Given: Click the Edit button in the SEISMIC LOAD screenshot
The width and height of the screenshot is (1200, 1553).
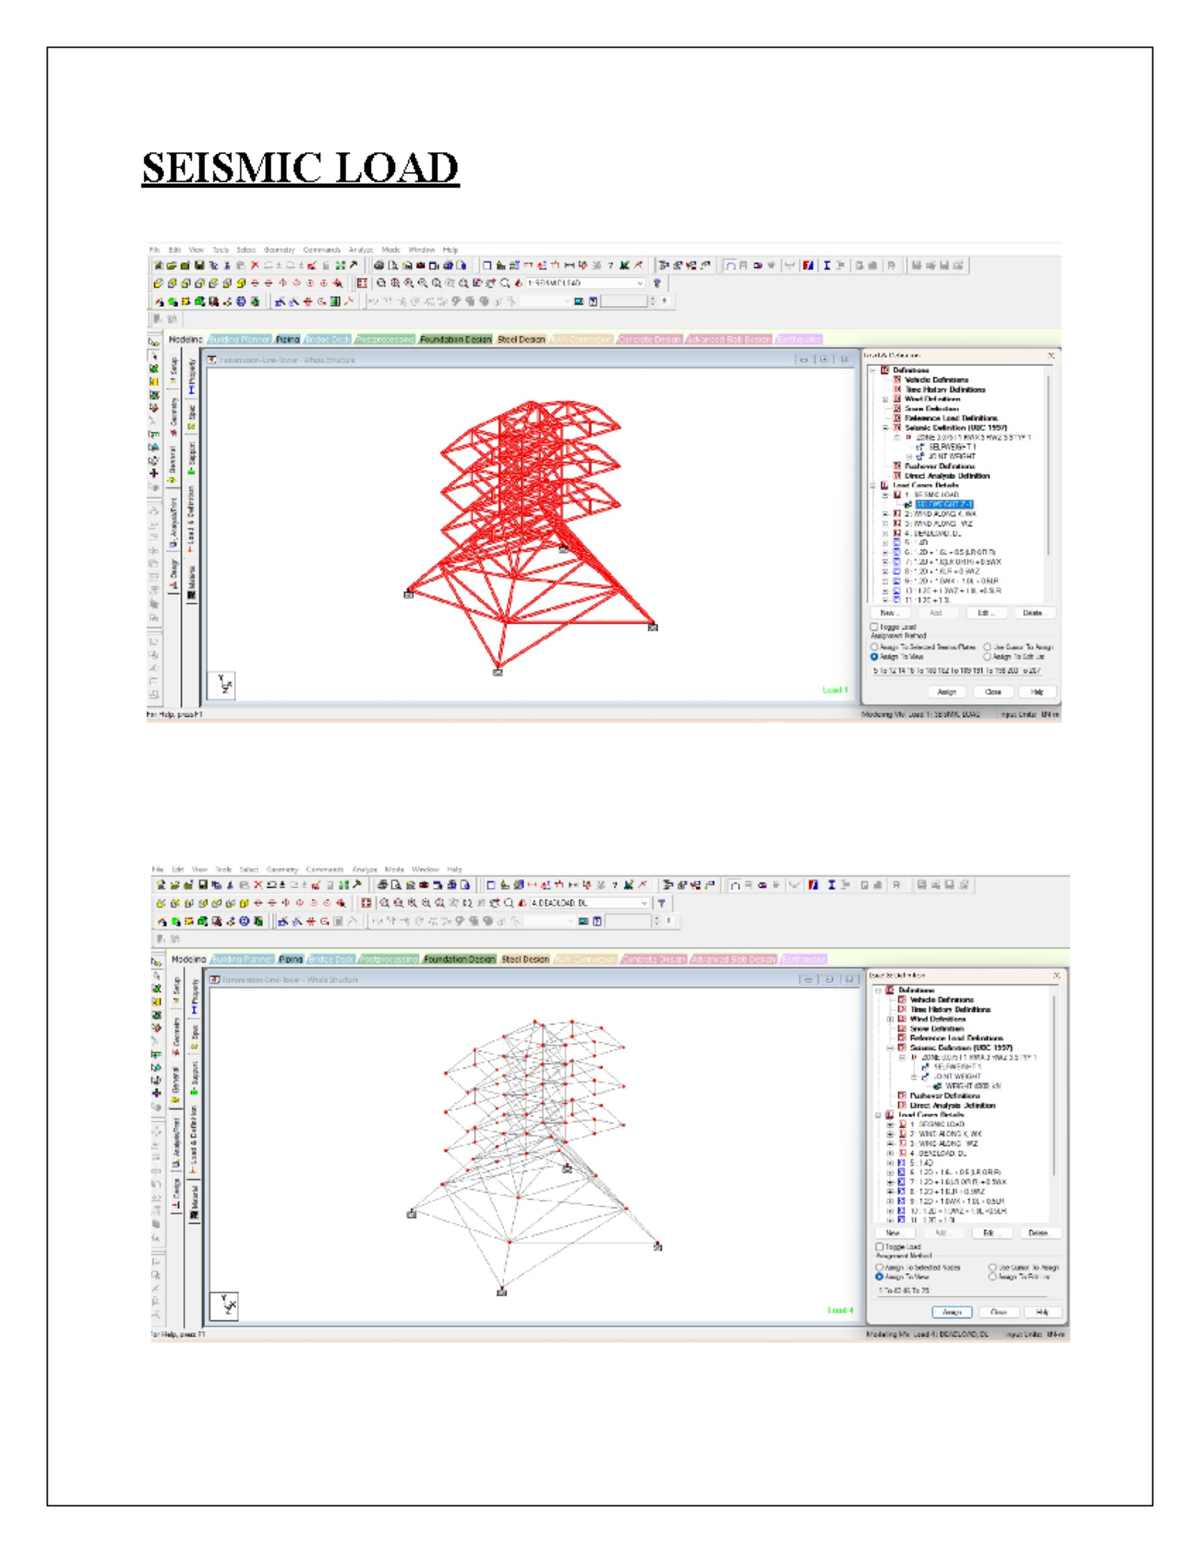Looking at the screenshot, I should pos(986,613).
